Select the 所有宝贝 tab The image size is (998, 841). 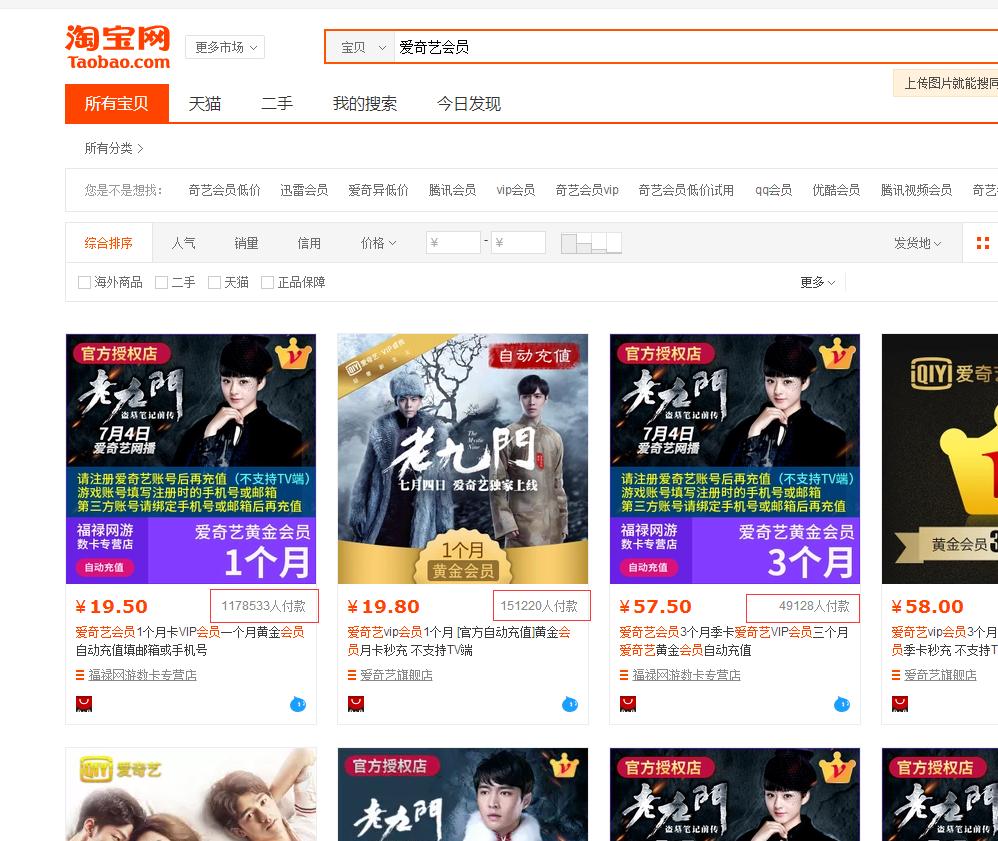[116, 103]
